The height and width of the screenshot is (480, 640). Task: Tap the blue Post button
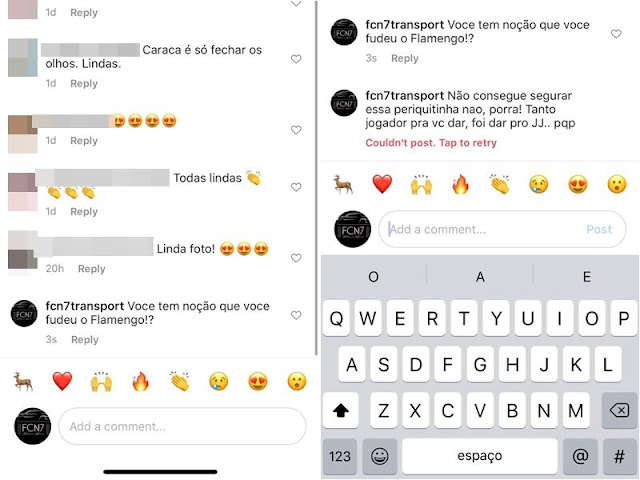[x=599, y=229]
